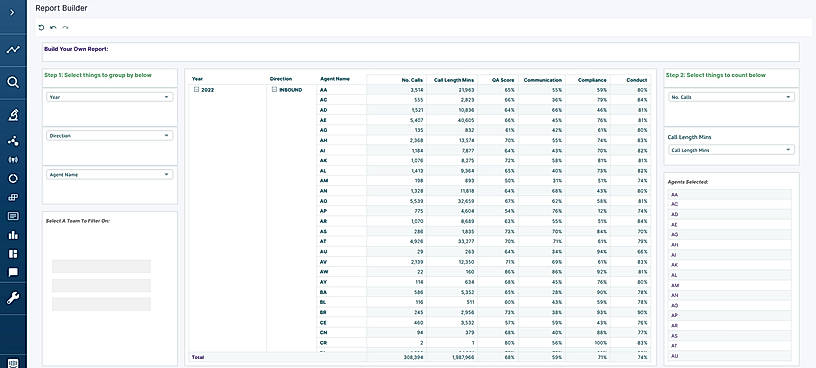Click the 5,539 calls cell
The height and width of the screenshot is (368, 816).
click(x=416, y=201)
